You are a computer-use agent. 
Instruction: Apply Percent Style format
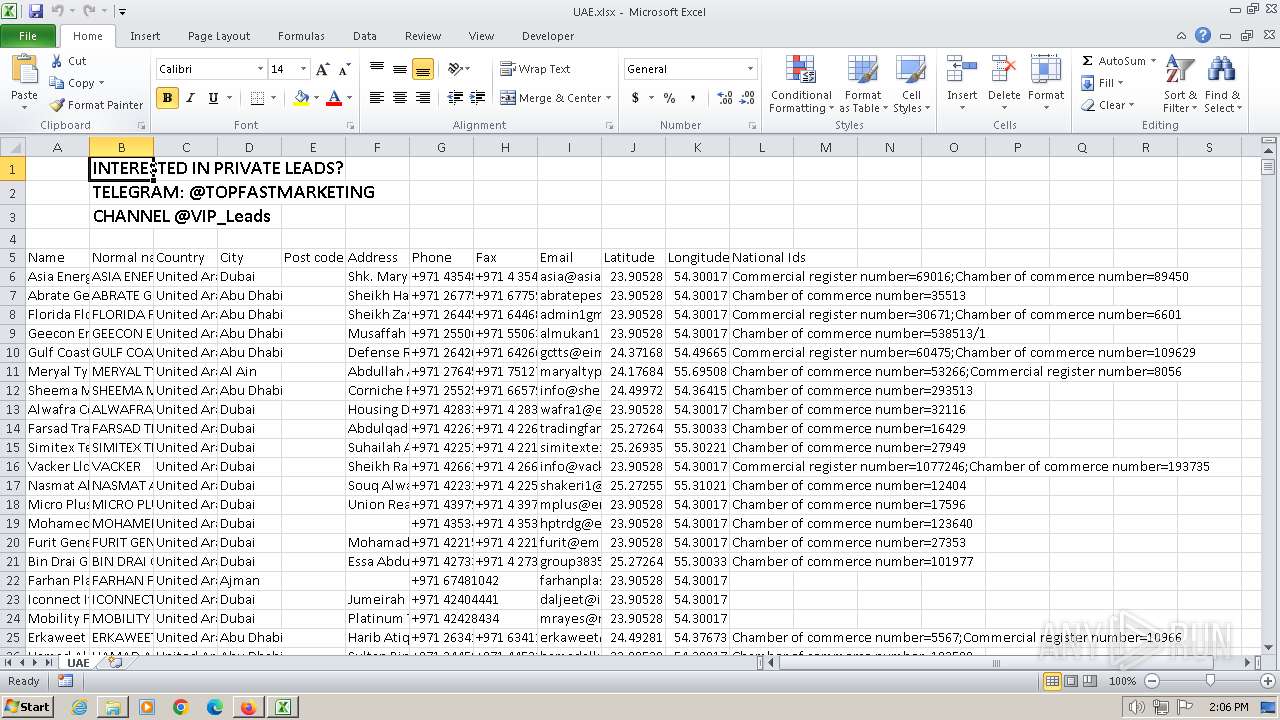point(669,98)
